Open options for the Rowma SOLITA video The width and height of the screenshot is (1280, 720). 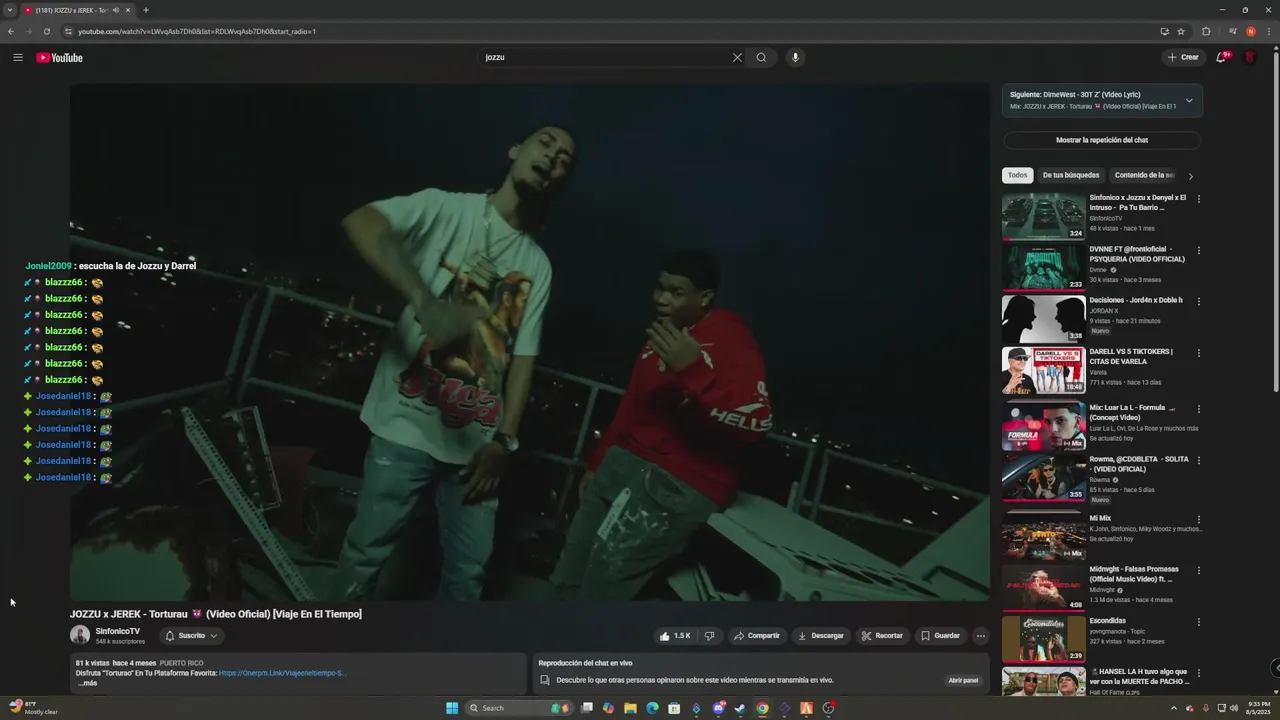coord(1198,460)
